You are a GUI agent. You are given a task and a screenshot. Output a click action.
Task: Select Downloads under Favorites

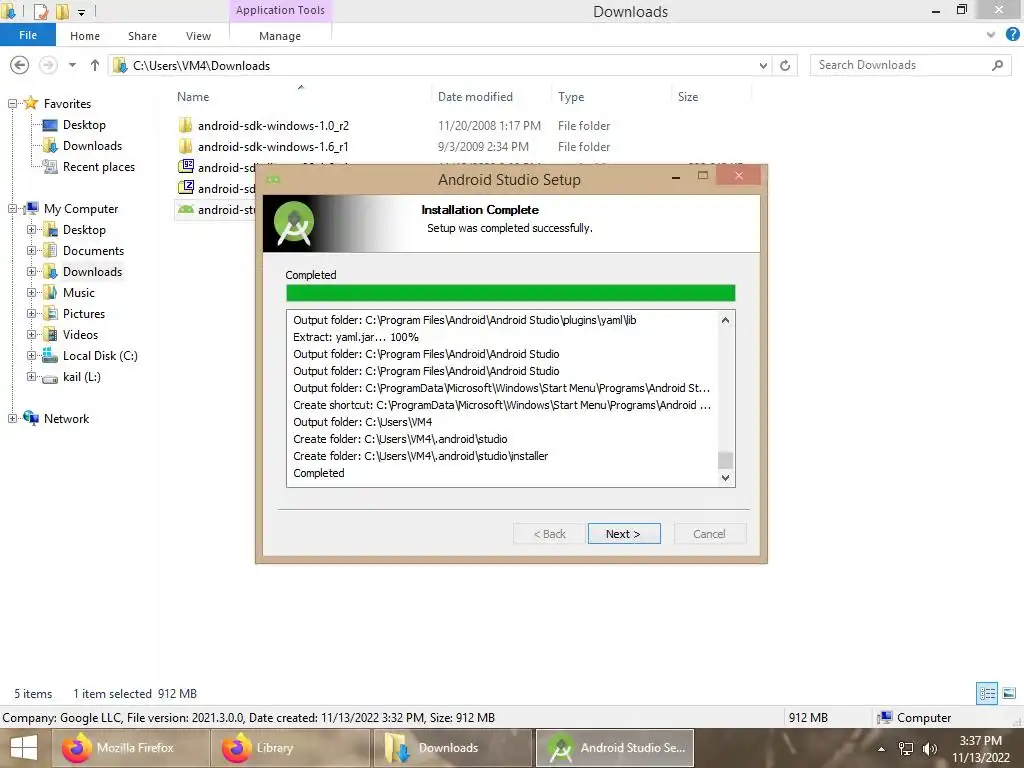click(x=92, y=146)
